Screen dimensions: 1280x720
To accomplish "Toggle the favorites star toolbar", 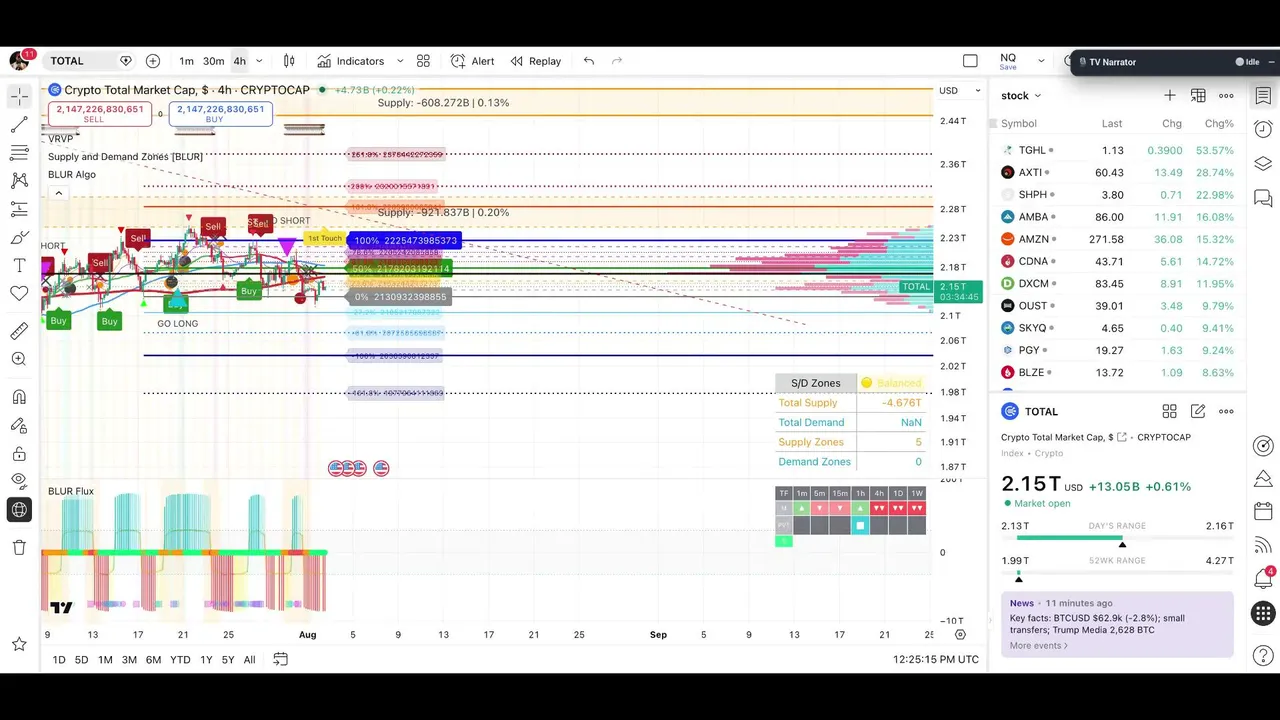I will pos(19,644).
